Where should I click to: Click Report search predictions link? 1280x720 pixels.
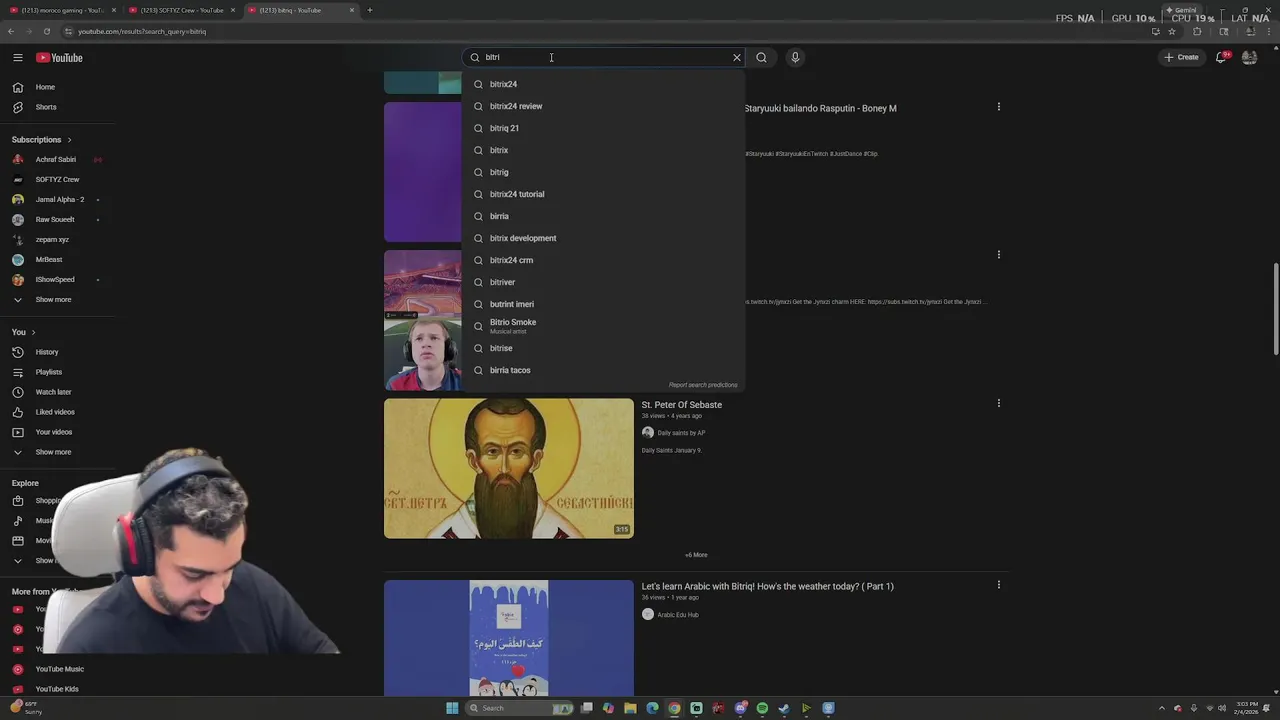click(x=703, y=385)
